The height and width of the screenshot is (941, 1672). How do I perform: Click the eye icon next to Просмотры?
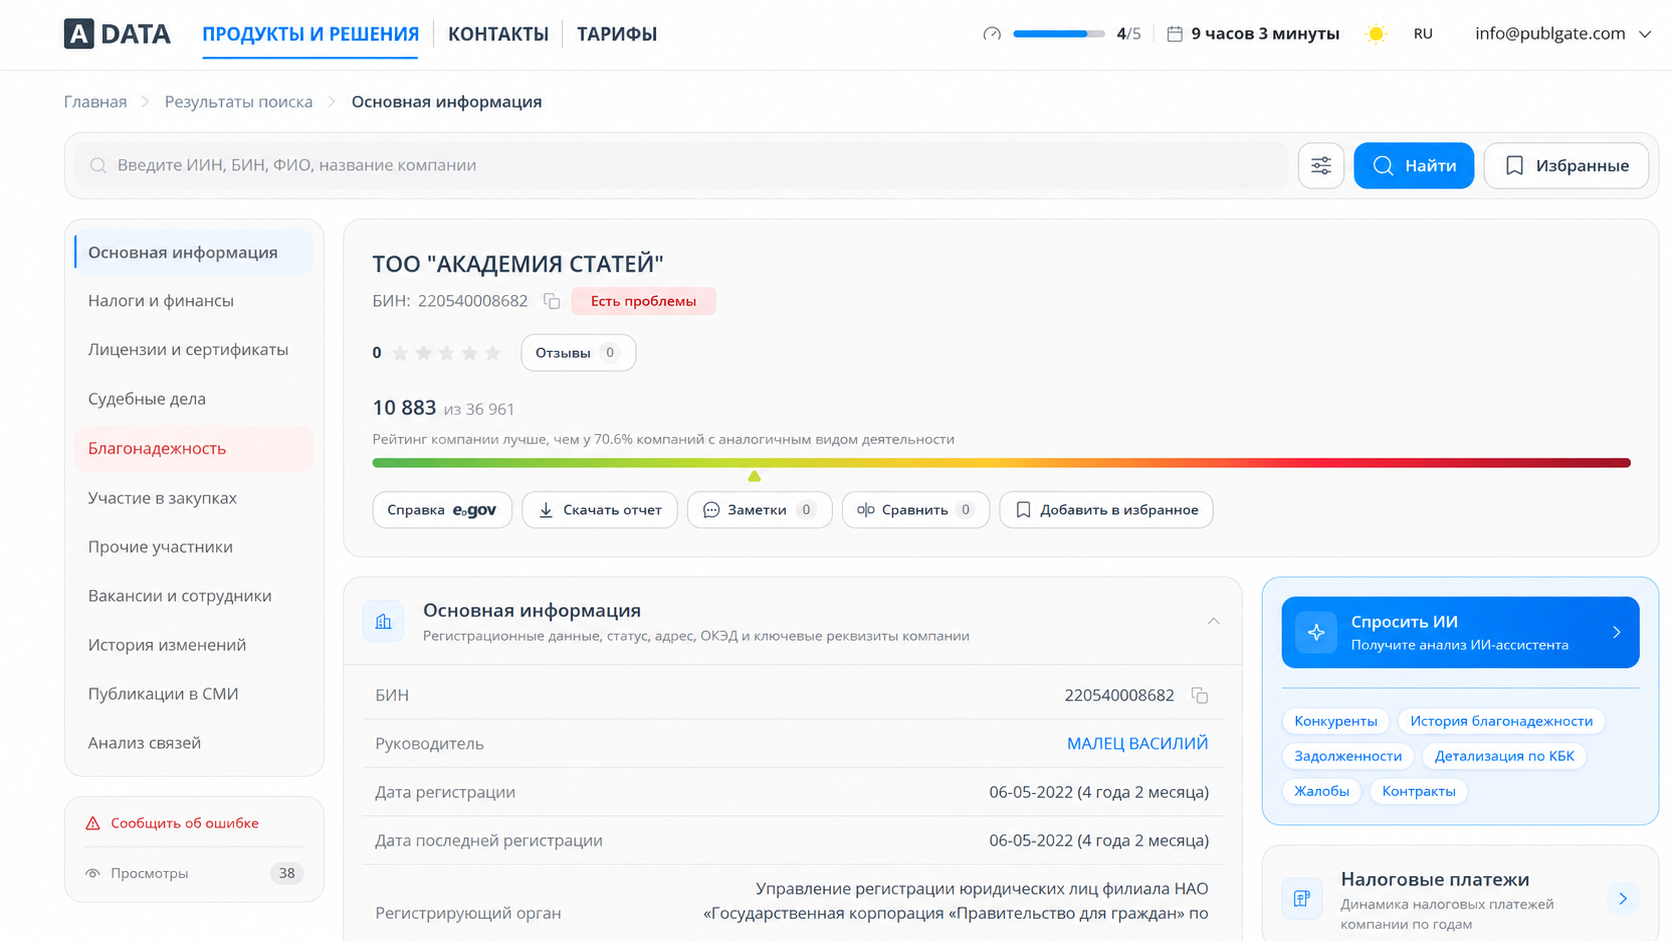pyautogui.click(x=93, y=873)
